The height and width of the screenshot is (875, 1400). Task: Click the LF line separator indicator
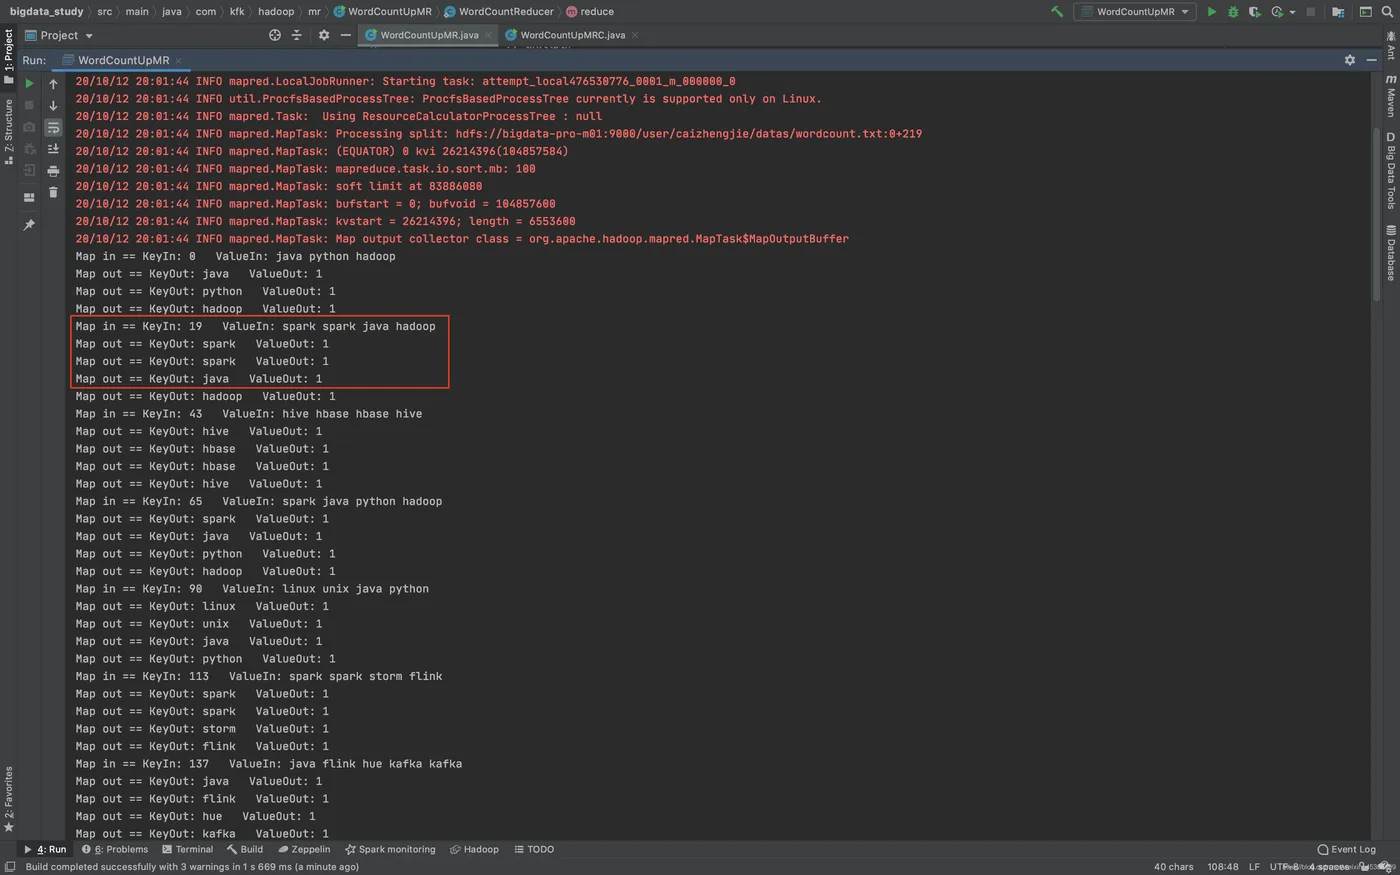[1254, 867]
